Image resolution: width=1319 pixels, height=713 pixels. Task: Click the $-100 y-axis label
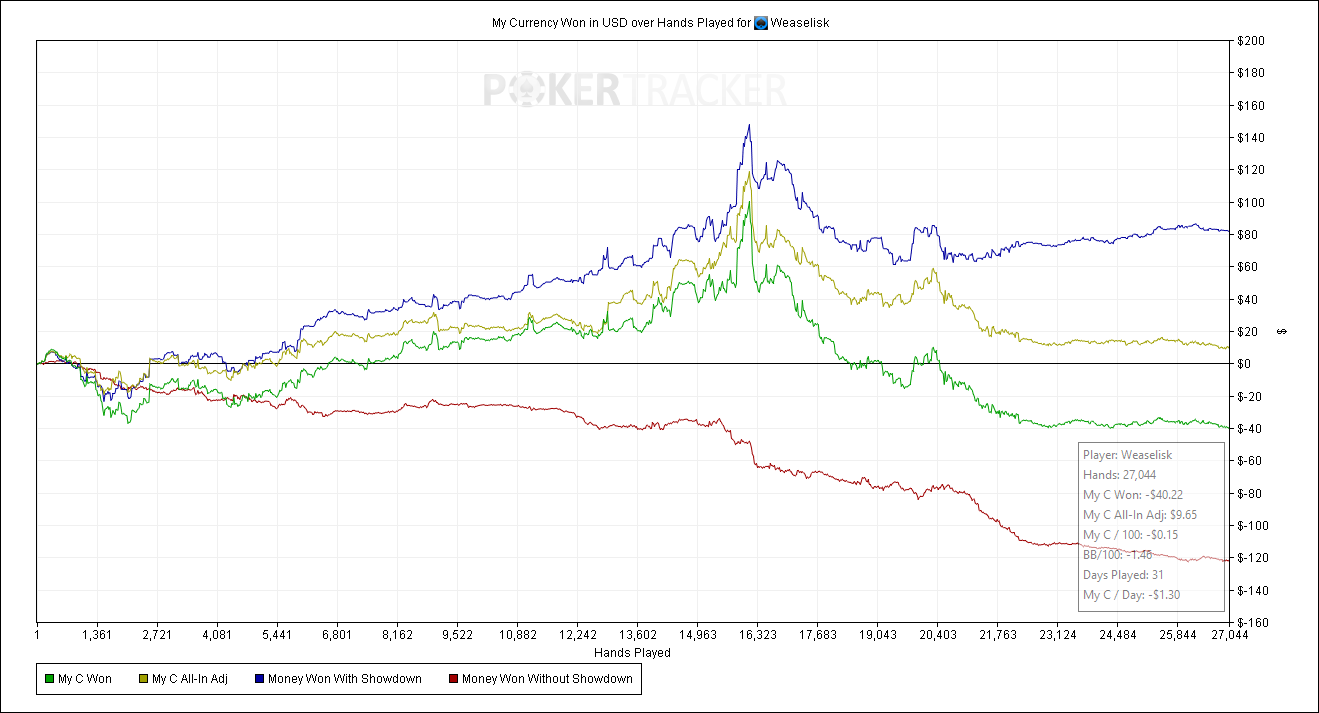(x=1254, y=526)
